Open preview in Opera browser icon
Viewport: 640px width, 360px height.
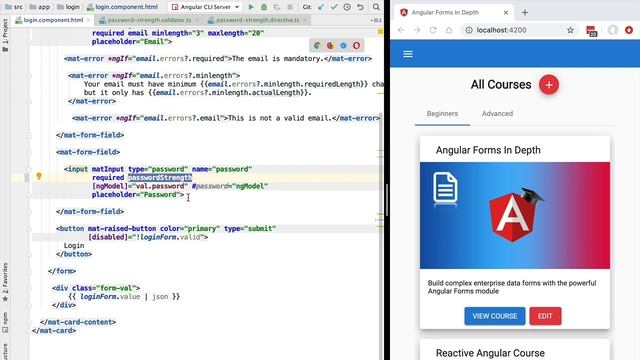pos(356,45)
